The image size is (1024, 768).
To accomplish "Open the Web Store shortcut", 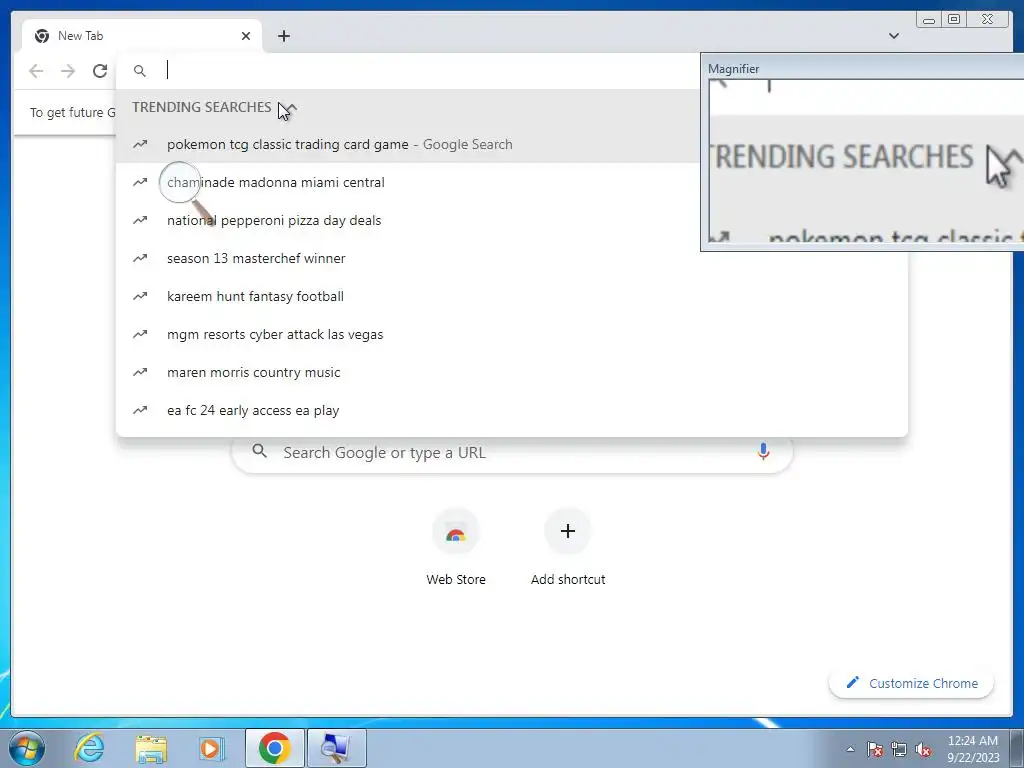I will pyautogui.click(x=456, y=549).
